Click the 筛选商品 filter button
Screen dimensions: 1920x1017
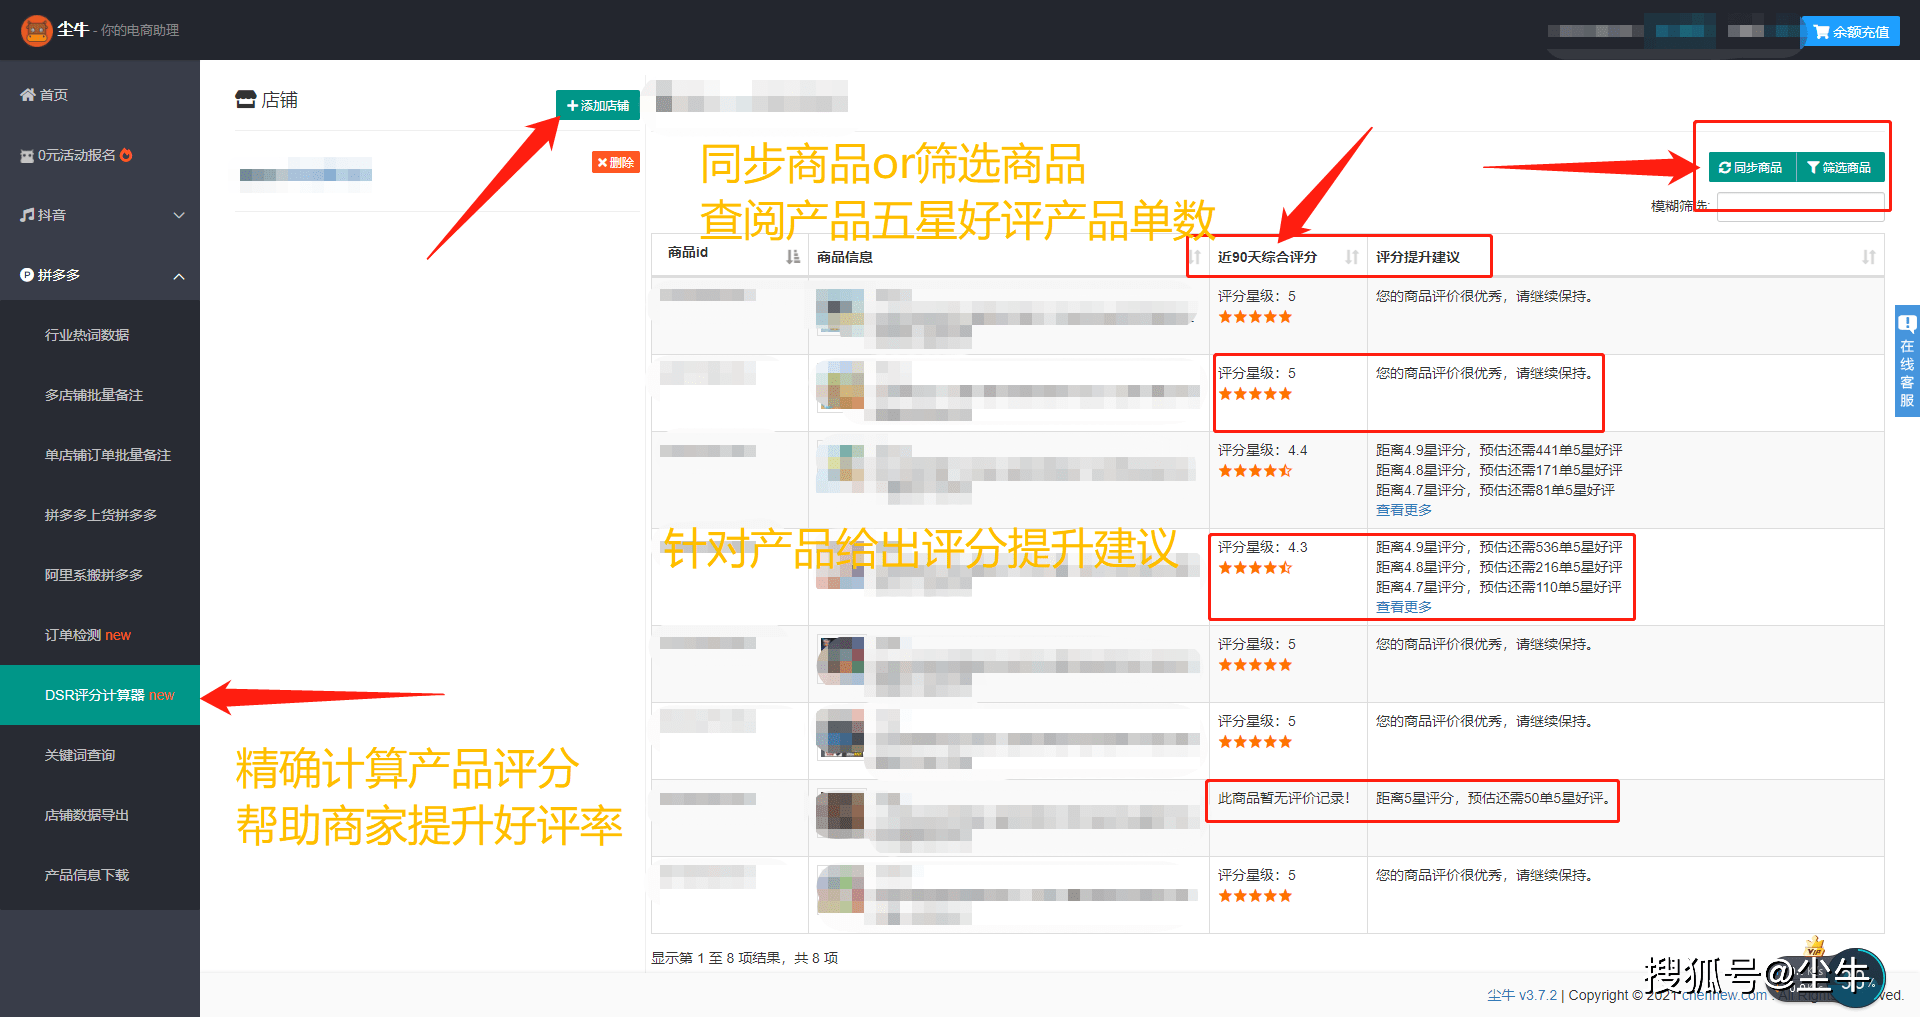(x=1840, y=167)
